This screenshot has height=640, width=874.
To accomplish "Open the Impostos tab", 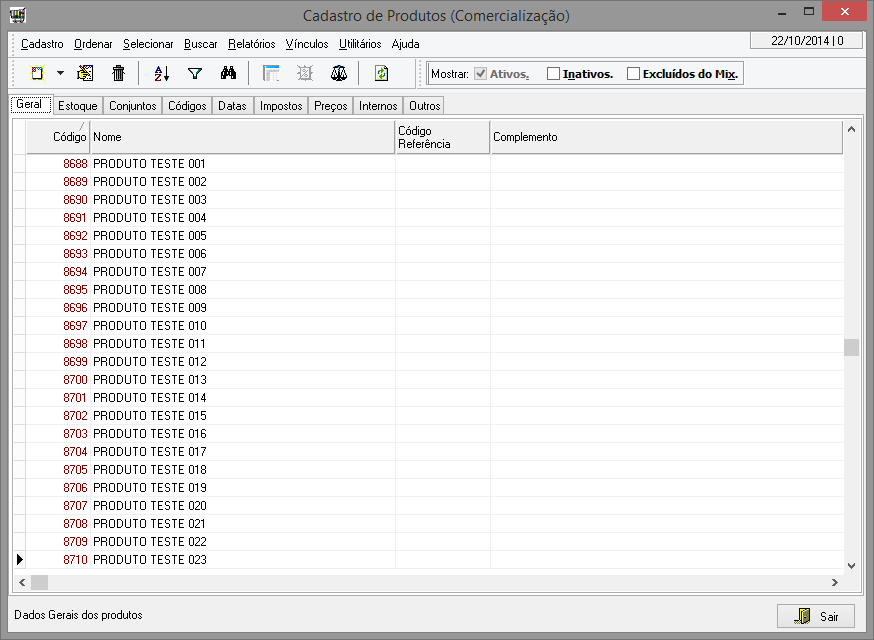I will [281, 106].
